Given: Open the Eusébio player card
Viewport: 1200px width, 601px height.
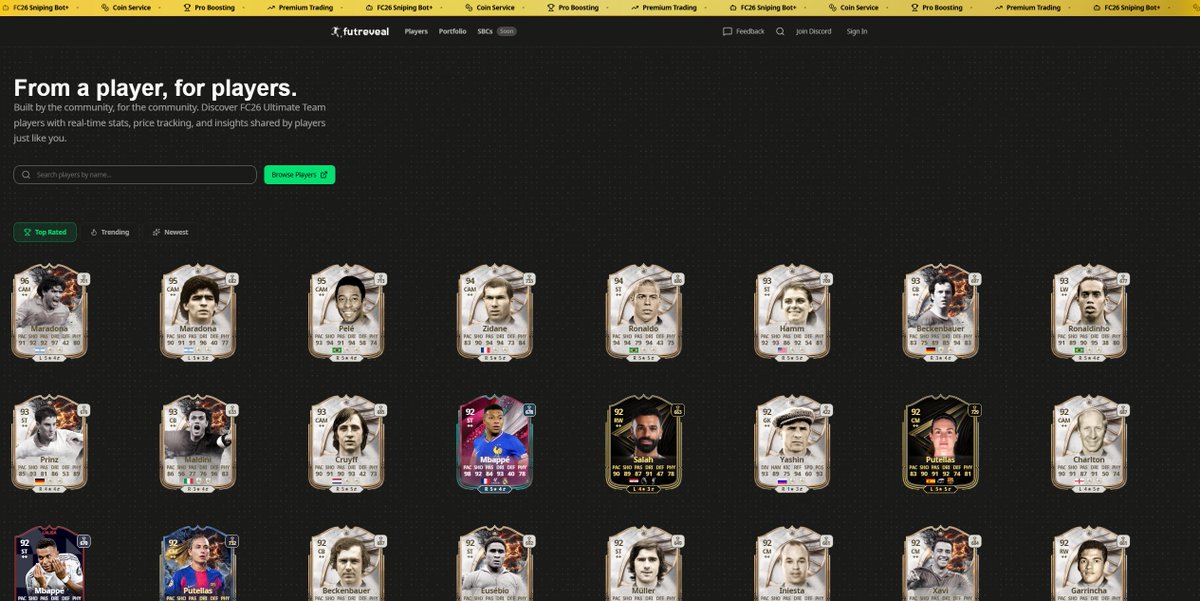Looking at the screenshot, I should pos(494,565).
